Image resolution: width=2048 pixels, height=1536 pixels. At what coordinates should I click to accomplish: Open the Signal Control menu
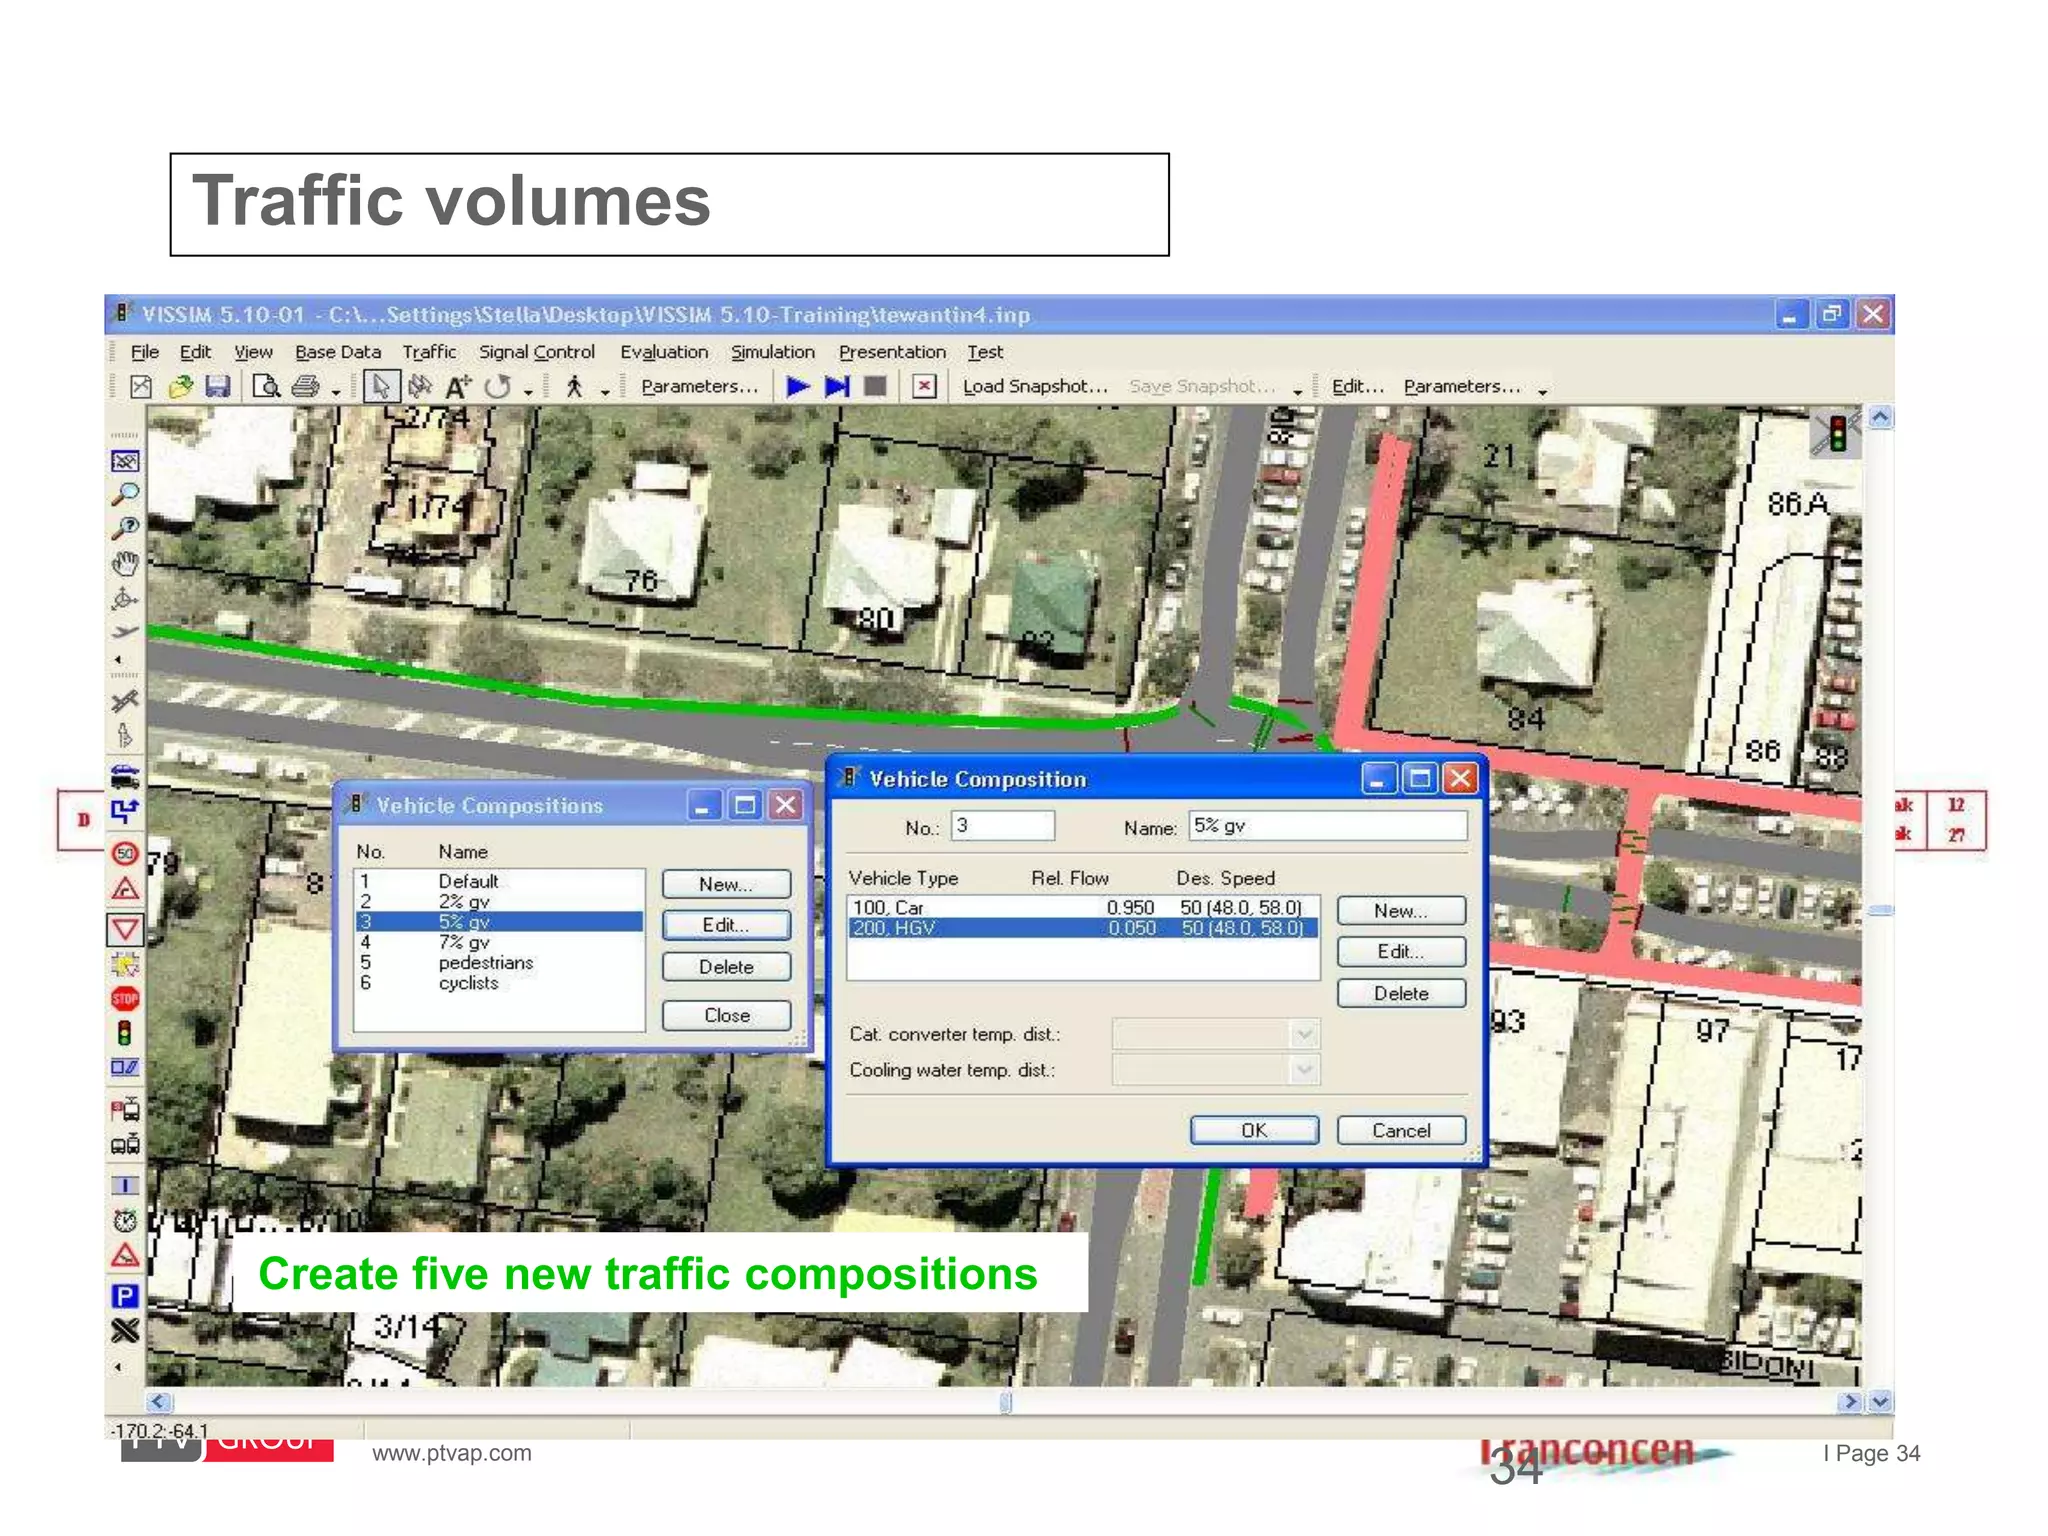point(536,352)
